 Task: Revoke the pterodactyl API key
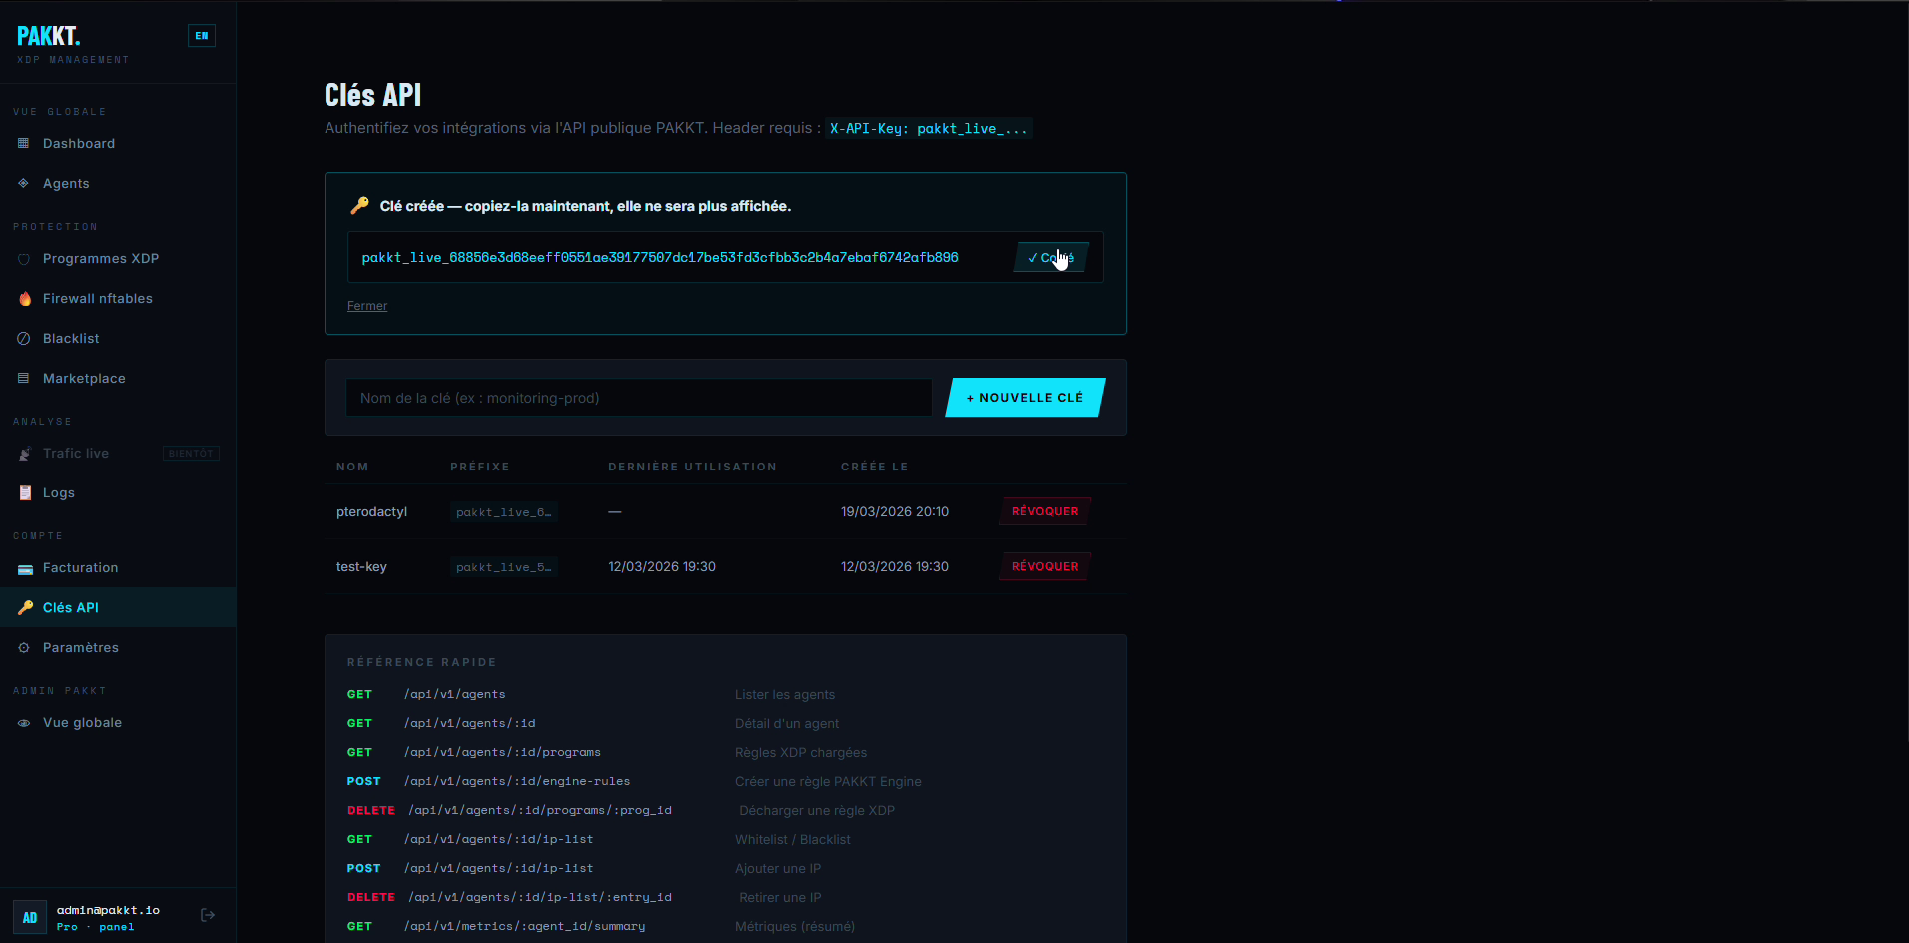[1045, 512]
